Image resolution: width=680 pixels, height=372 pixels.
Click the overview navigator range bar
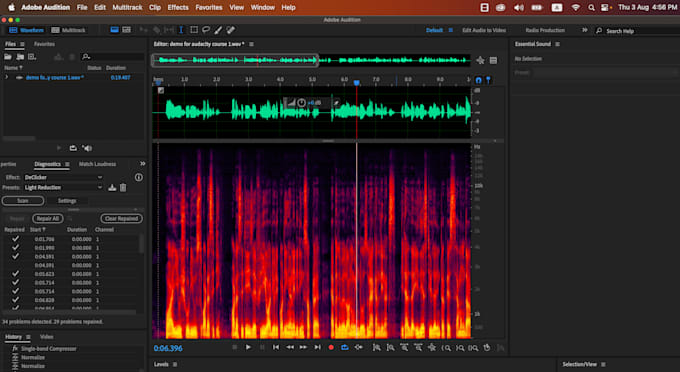point(235,60)
